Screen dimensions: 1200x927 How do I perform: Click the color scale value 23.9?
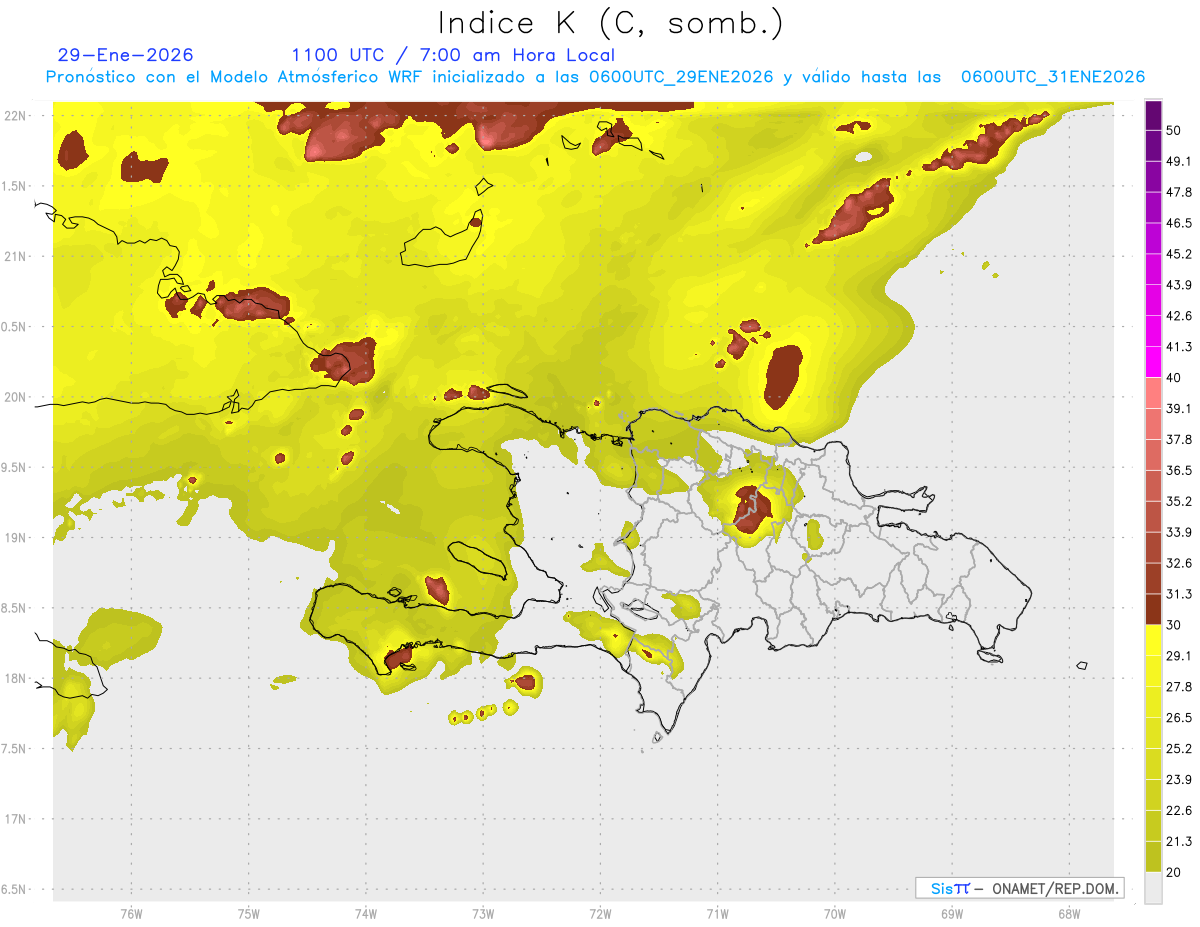(1179, 780)
